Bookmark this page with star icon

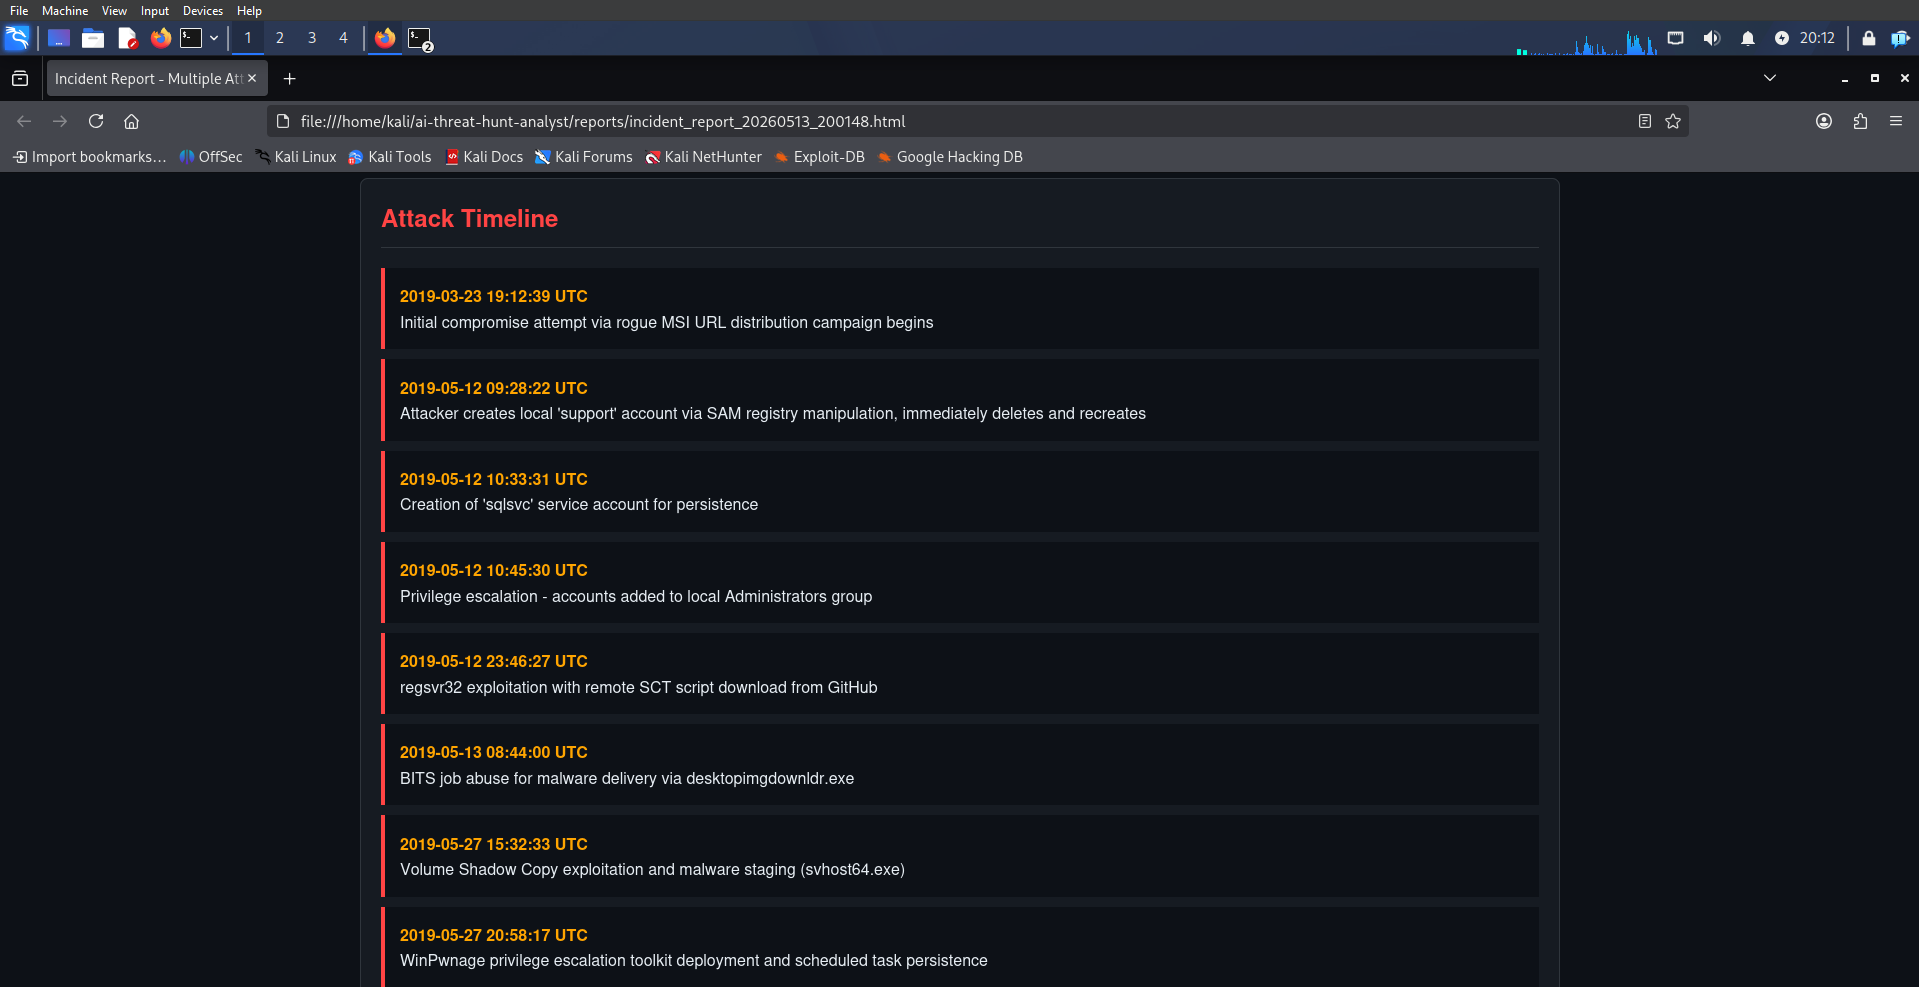[x=1673, y=121]
